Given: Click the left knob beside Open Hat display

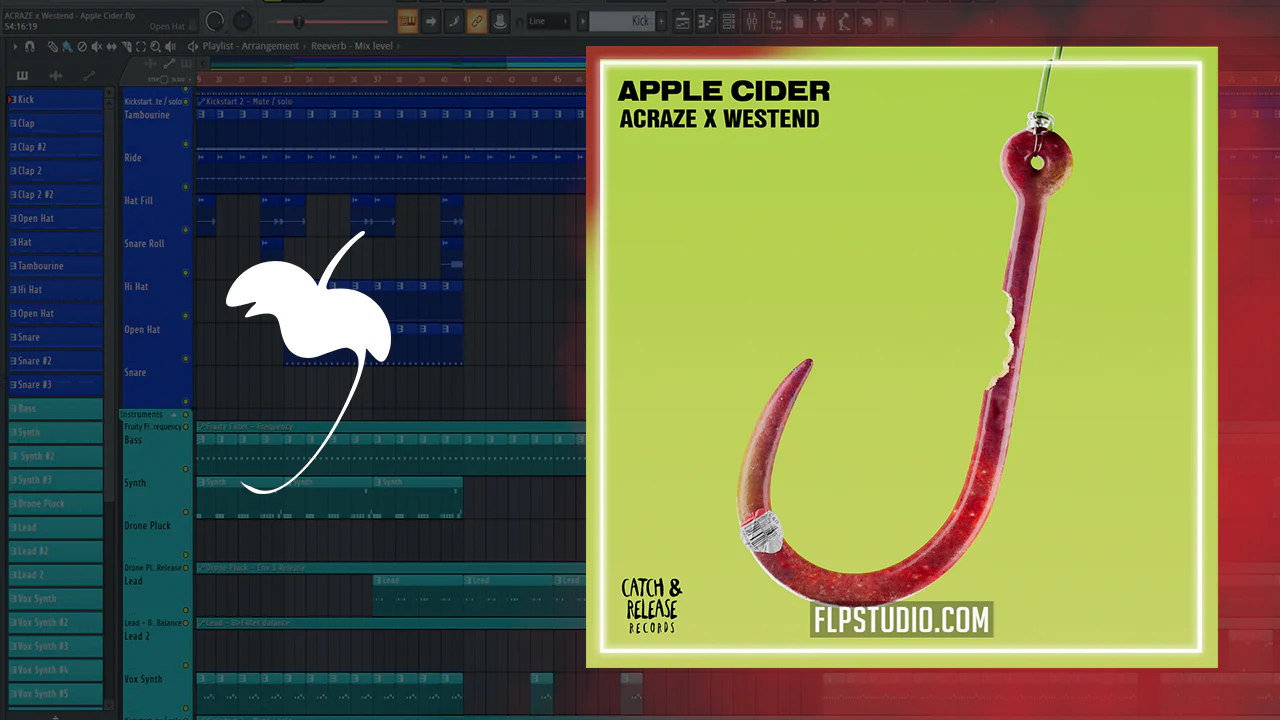Looking at the screenshot, I should pos(215,21).
